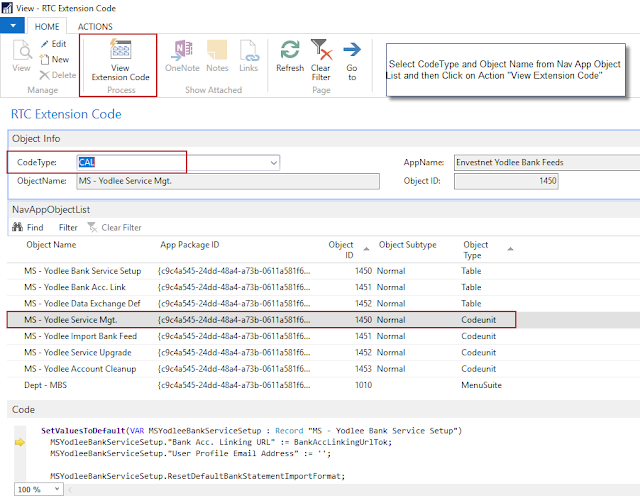Click the ObjectName field

click(x=228, y=181)
